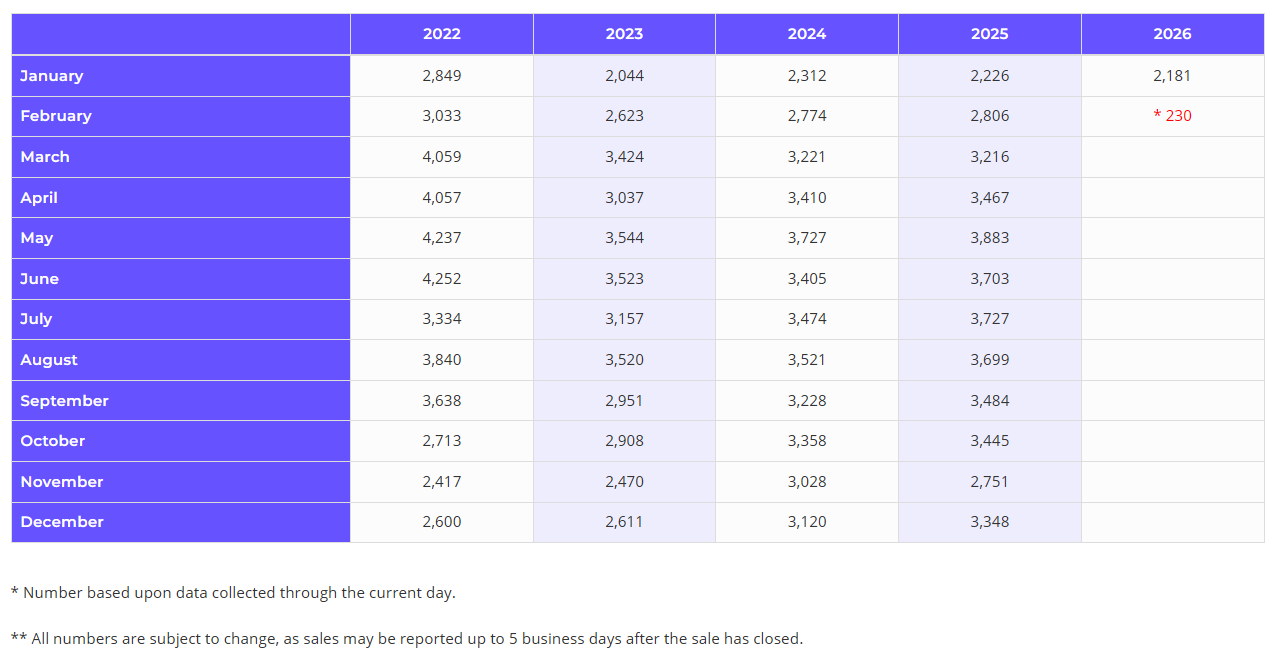Select the November 2024 cell showing 3,028

click(807, 482)
